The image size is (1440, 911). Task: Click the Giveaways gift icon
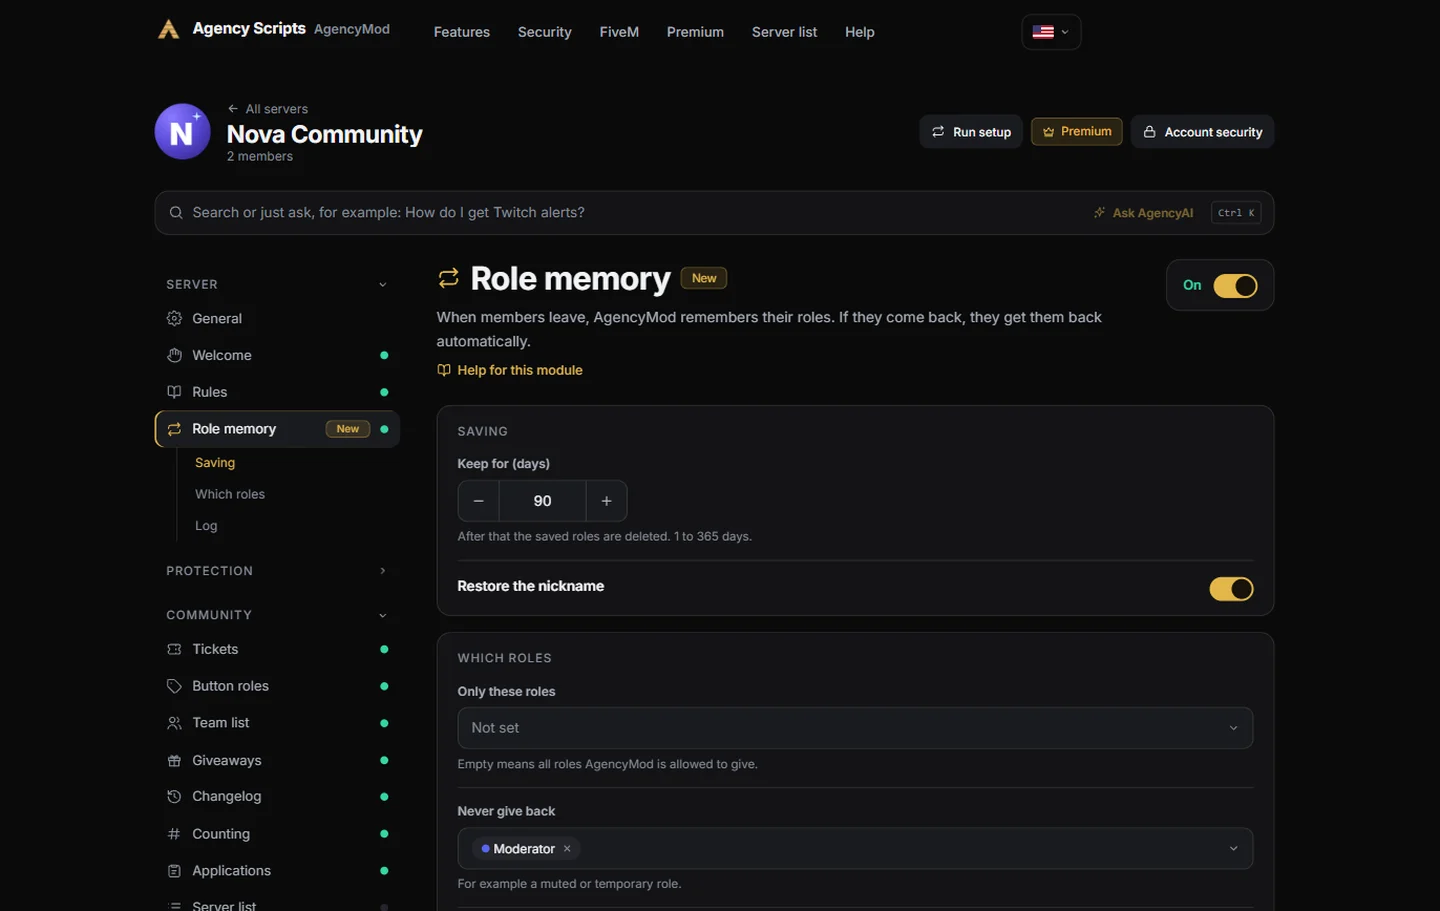click(x=174, y=760)
